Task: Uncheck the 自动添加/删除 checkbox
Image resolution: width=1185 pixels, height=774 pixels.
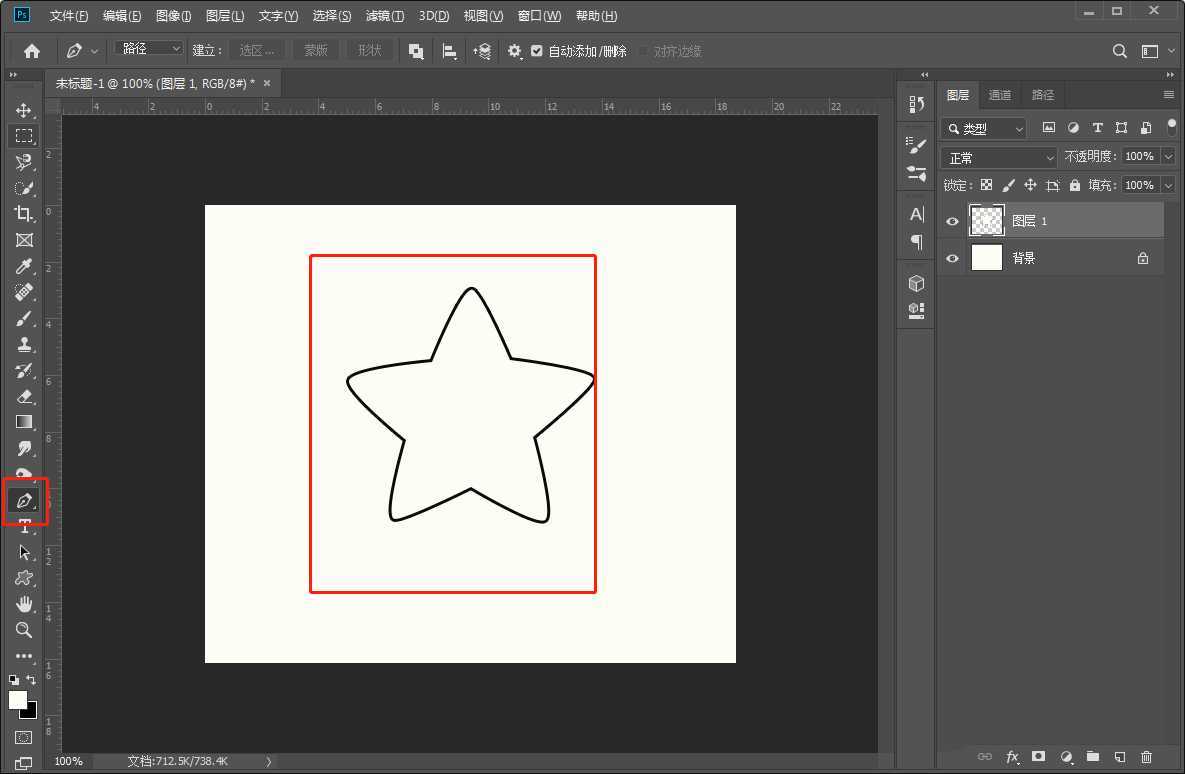Action: [x=537, y=51]
